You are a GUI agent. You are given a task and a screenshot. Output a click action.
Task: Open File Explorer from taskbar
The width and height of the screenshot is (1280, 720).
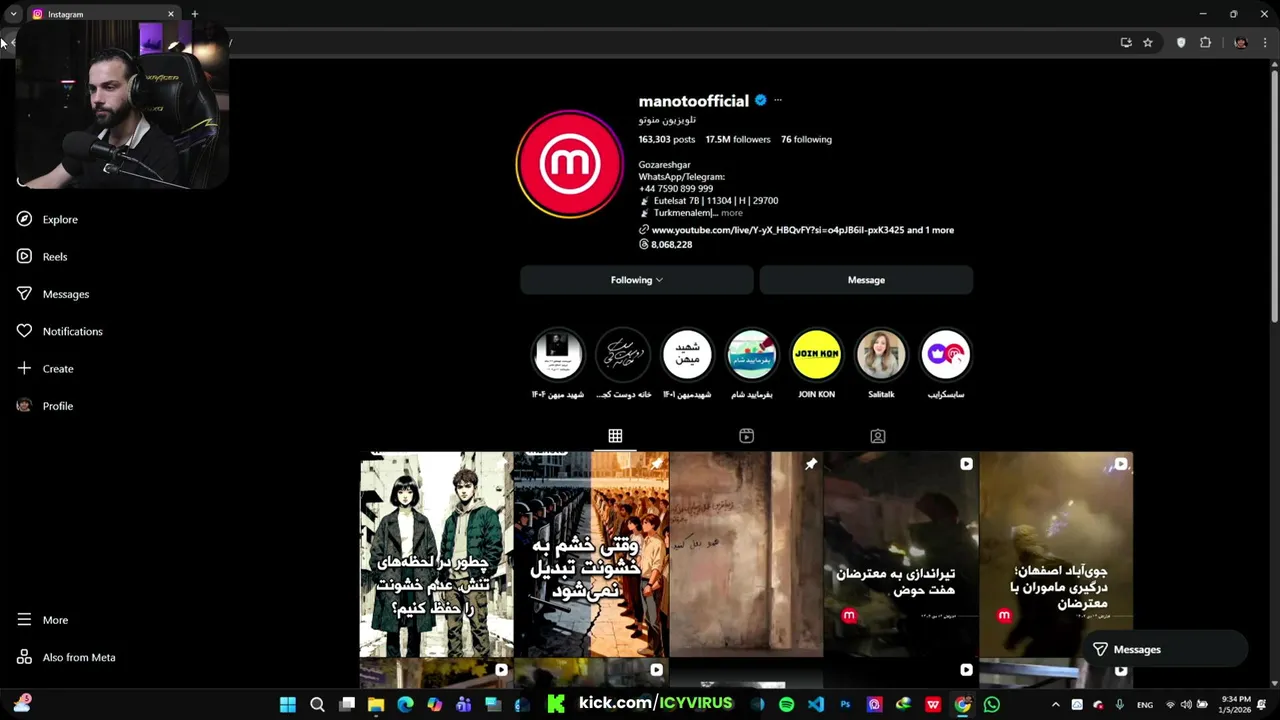[x=376, y=705]
